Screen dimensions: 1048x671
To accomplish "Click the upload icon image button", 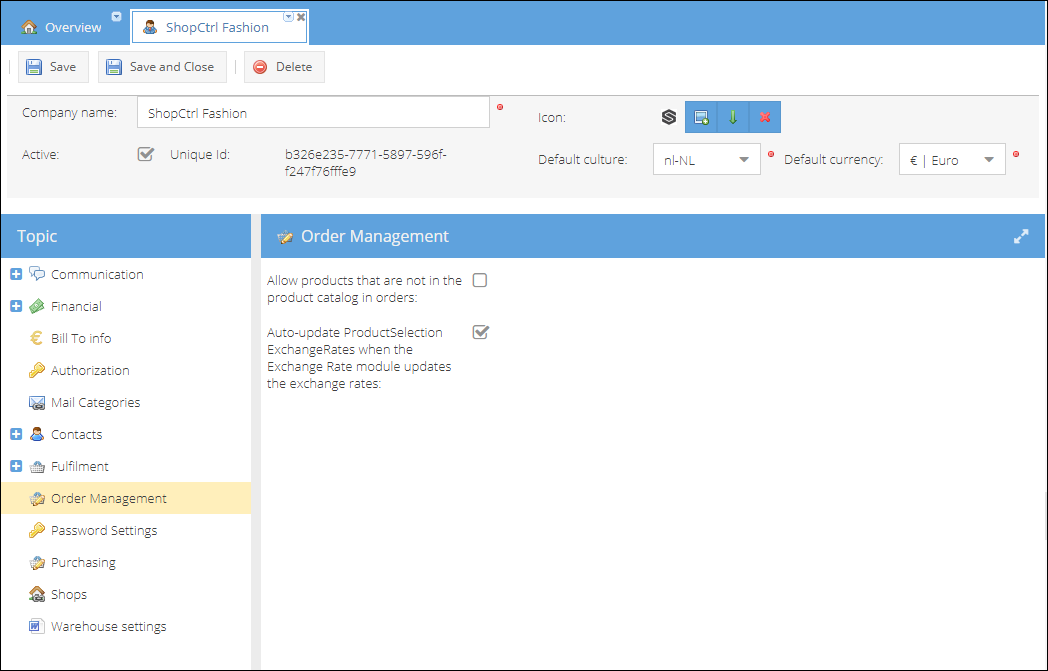I will click(701, 118).
